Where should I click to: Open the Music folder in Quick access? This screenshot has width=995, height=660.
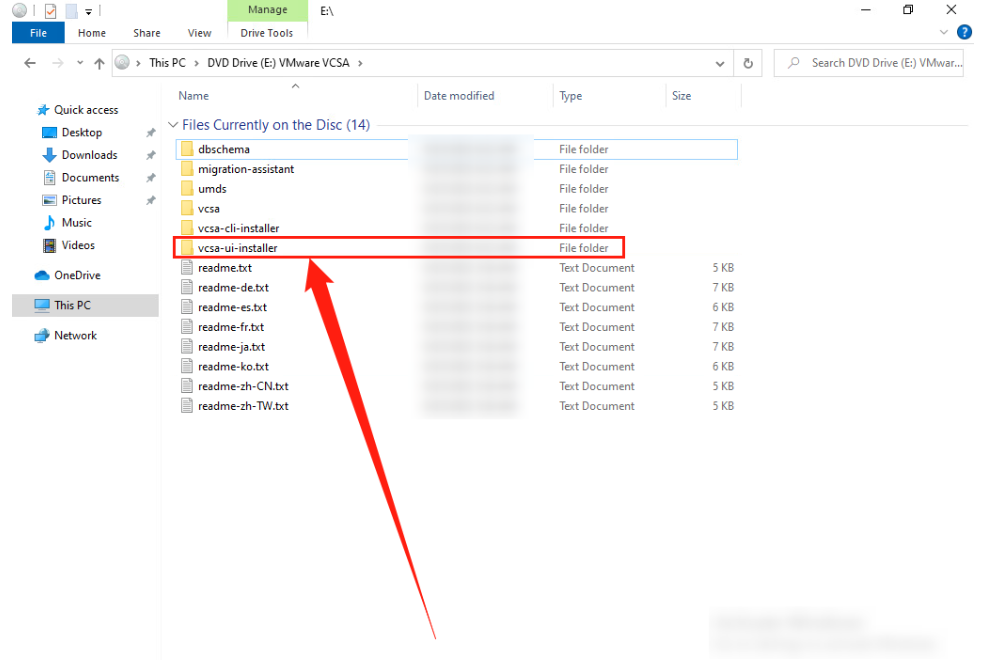tap(76, 223)
